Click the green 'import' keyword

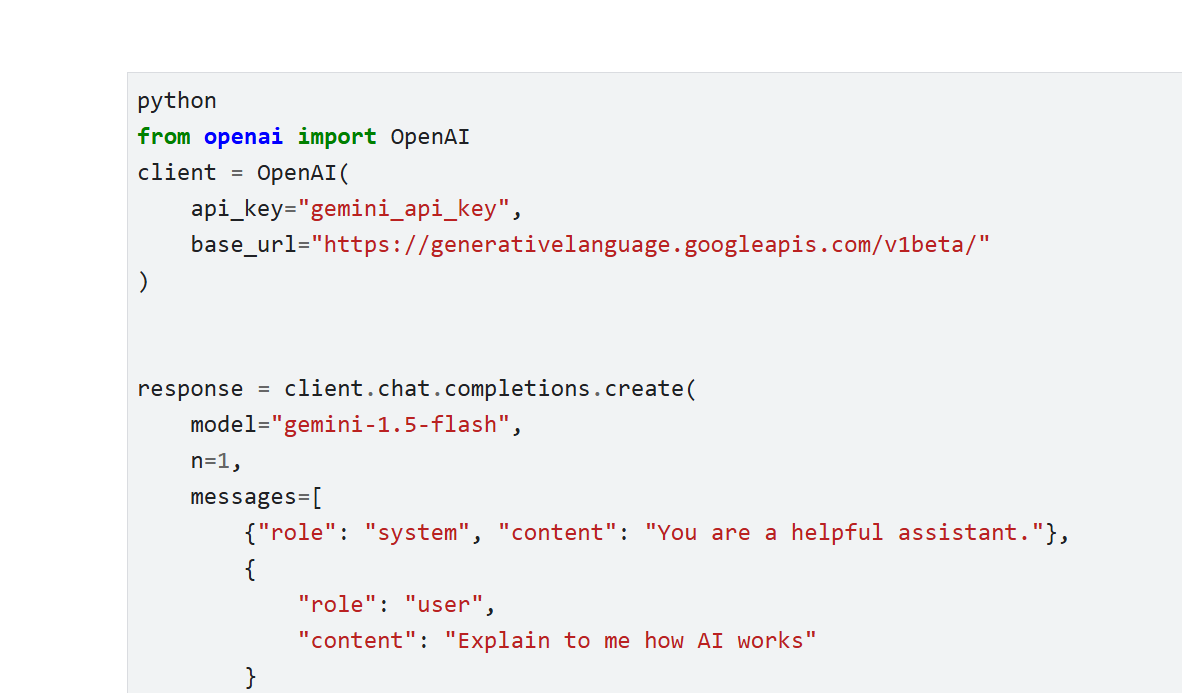point(337,137)
